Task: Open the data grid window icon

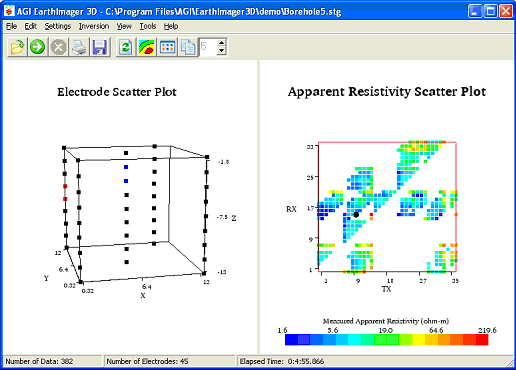Action: click(x=167, y=47)
